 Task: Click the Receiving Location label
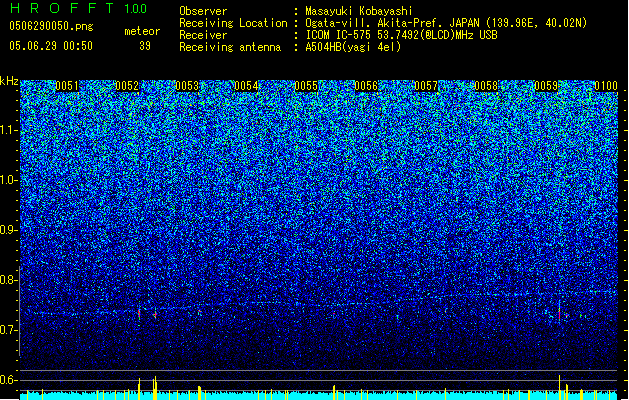coord(233,23)
